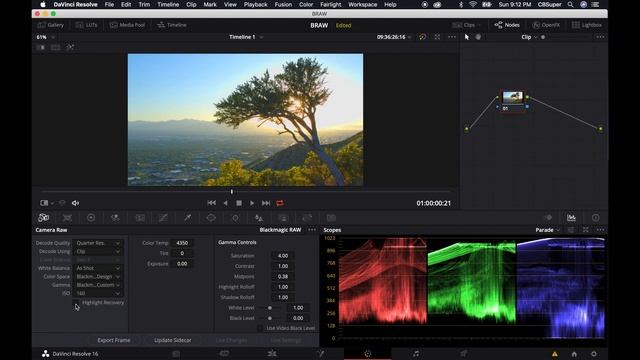Switch to the Media page icon
640x360 pixels.
(x=176, y=353)
